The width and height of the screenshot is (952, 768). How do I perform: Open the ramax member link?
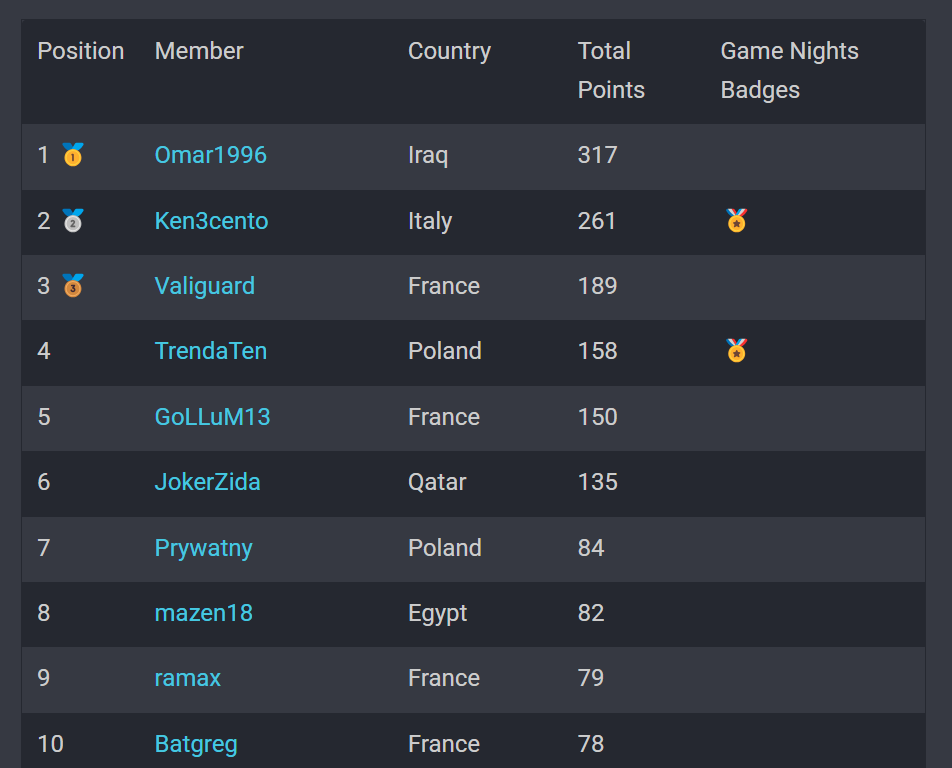187,678
